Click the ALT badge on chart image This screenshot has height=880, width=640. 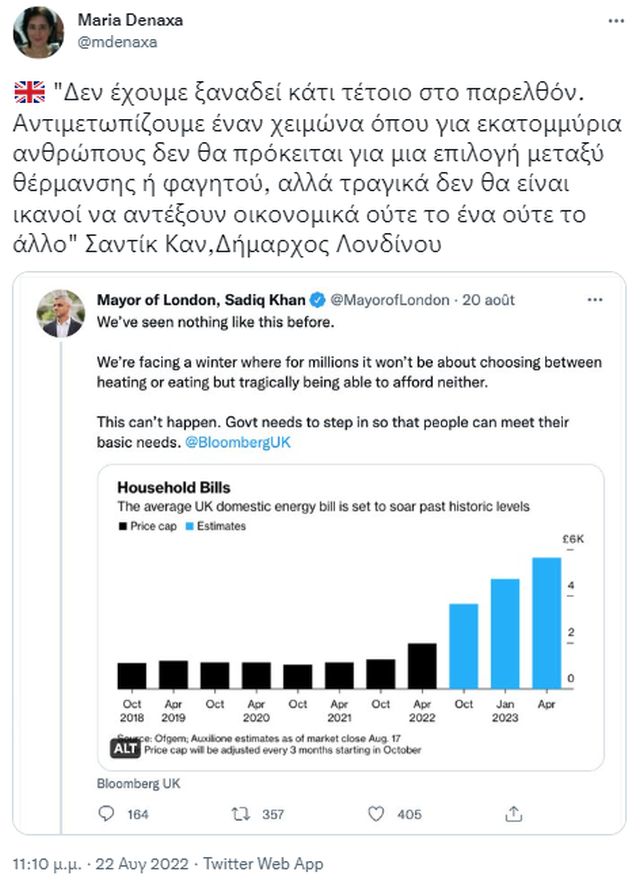click(x=122, y=747)
